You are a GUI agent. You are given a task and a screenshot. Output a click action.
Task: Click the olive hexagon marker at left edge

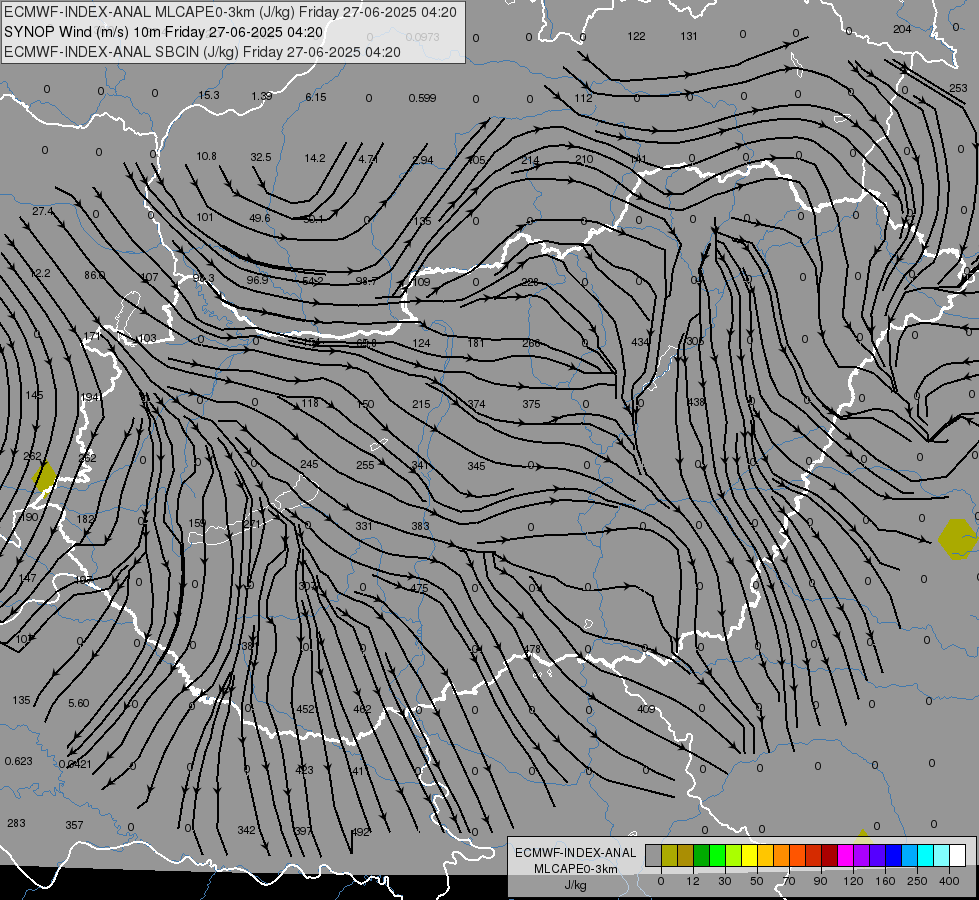pyautogui.click(x=44, y=477)
